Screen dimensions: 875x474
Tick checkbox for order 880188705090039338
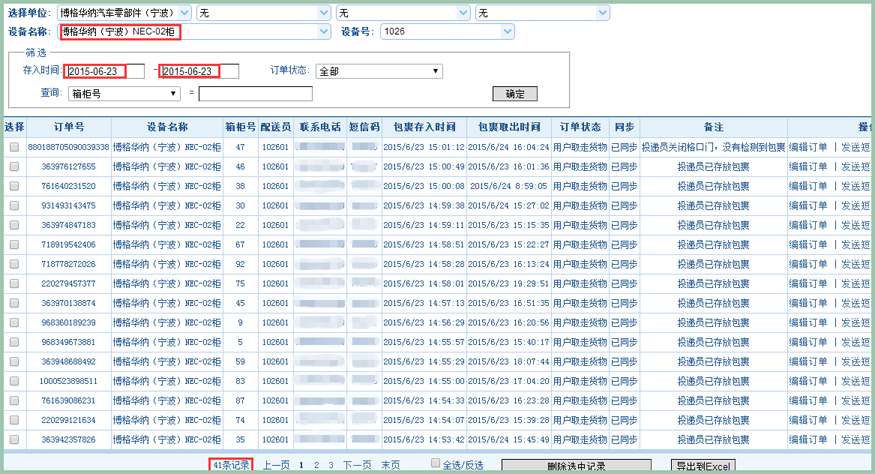click(x=14, y=148)
